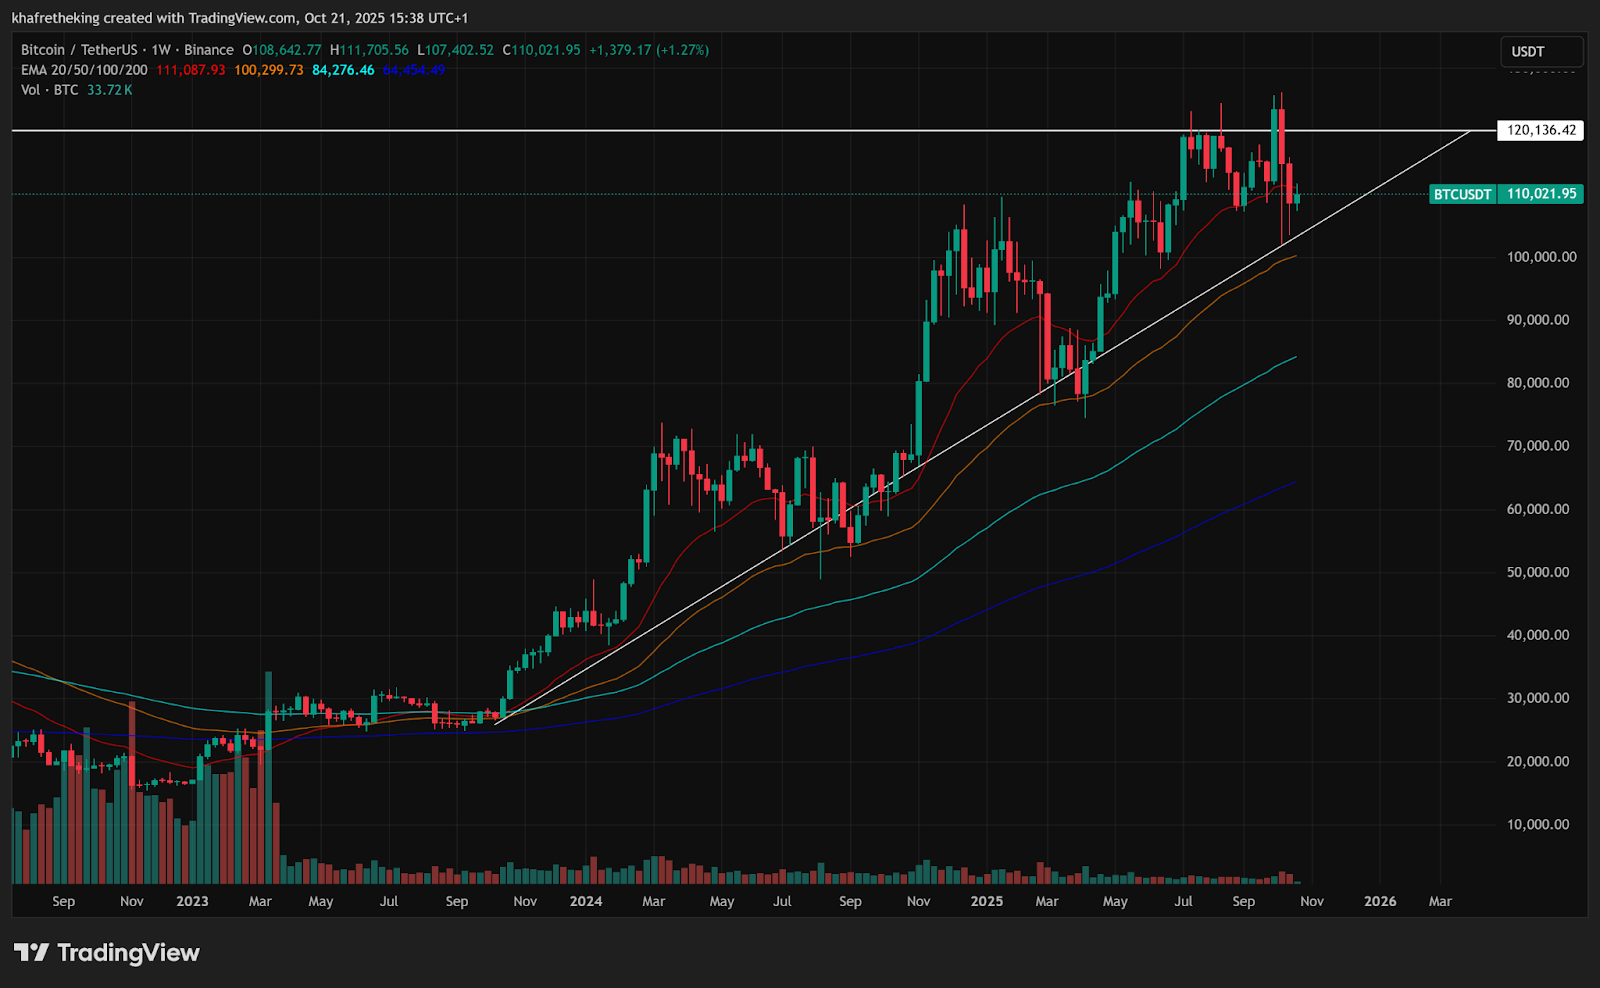Select the 1W interval in chart legend
The height and width of the screenshot is (988, 1600).
point(161,50)
